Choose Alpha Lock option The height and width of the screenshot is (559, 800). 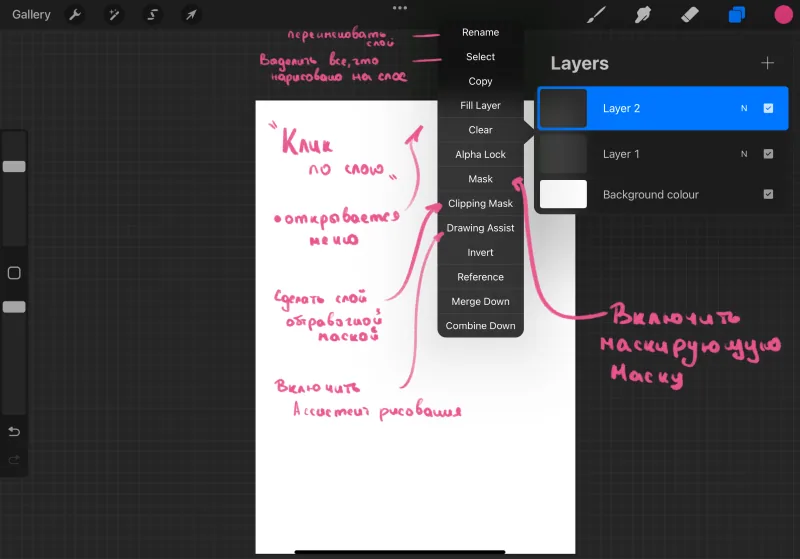click(480, 155)
